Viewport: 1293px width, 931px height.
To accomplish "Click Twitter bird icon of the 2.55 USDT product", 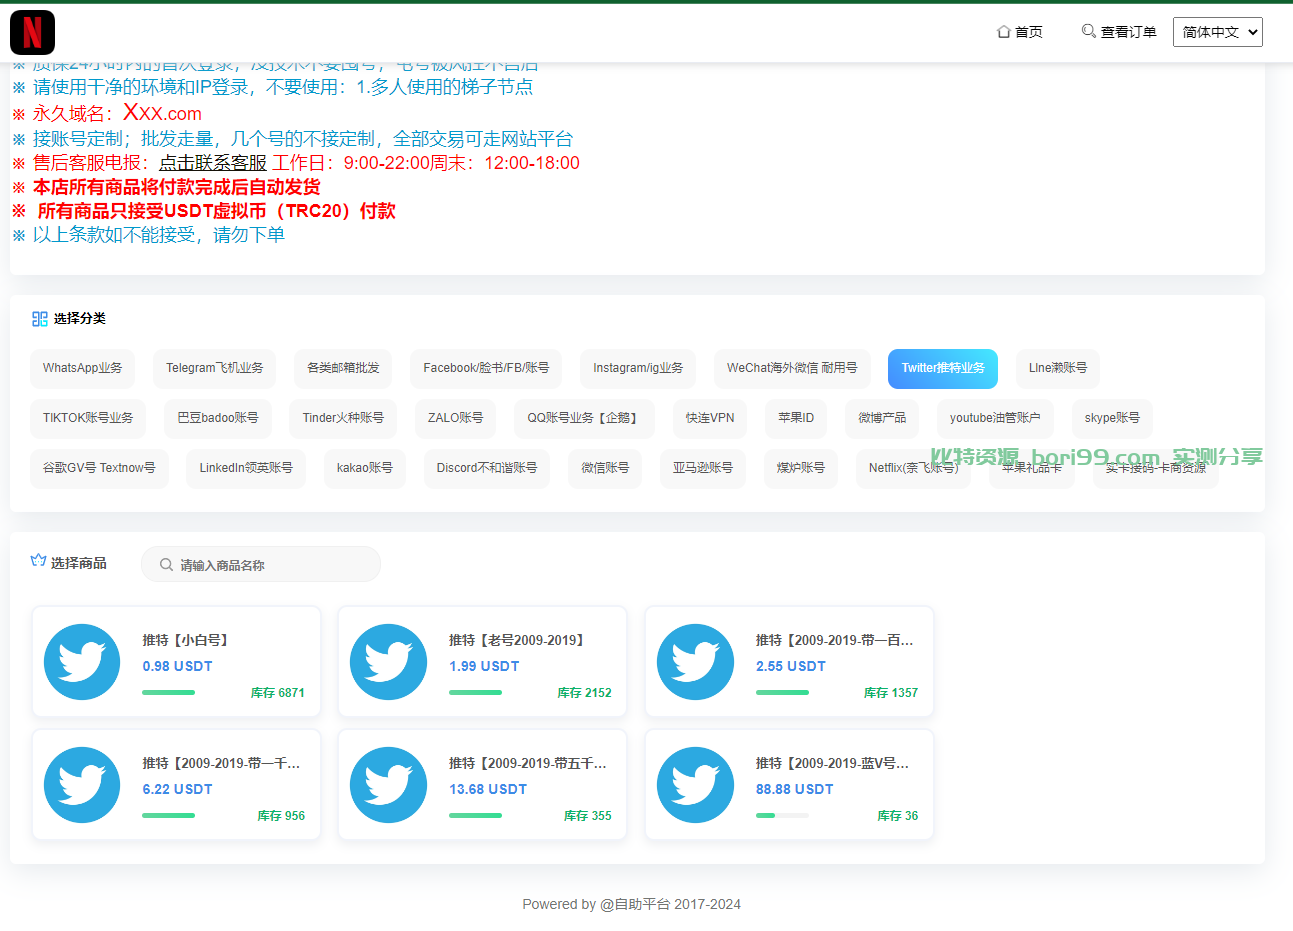I will pos(695,662).
